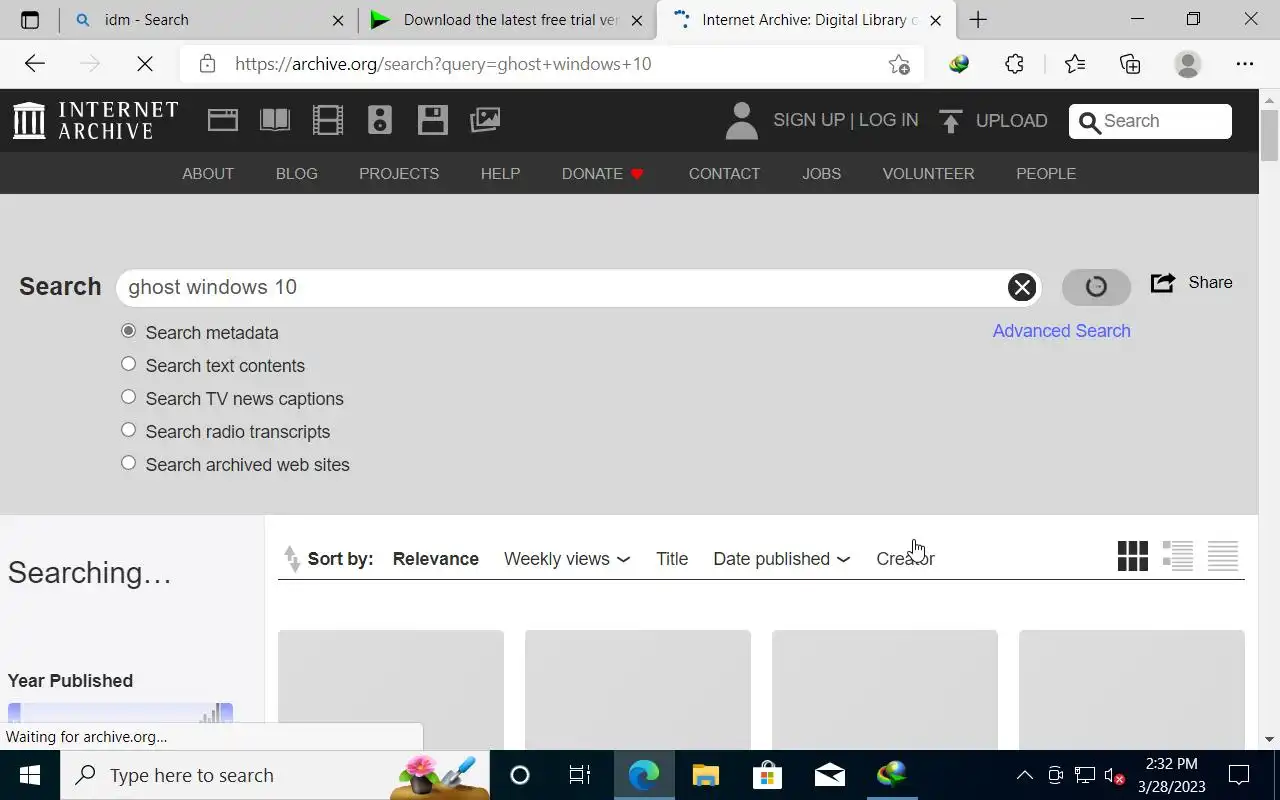Open the Internet Archive logo home link

tap(95, 120)
